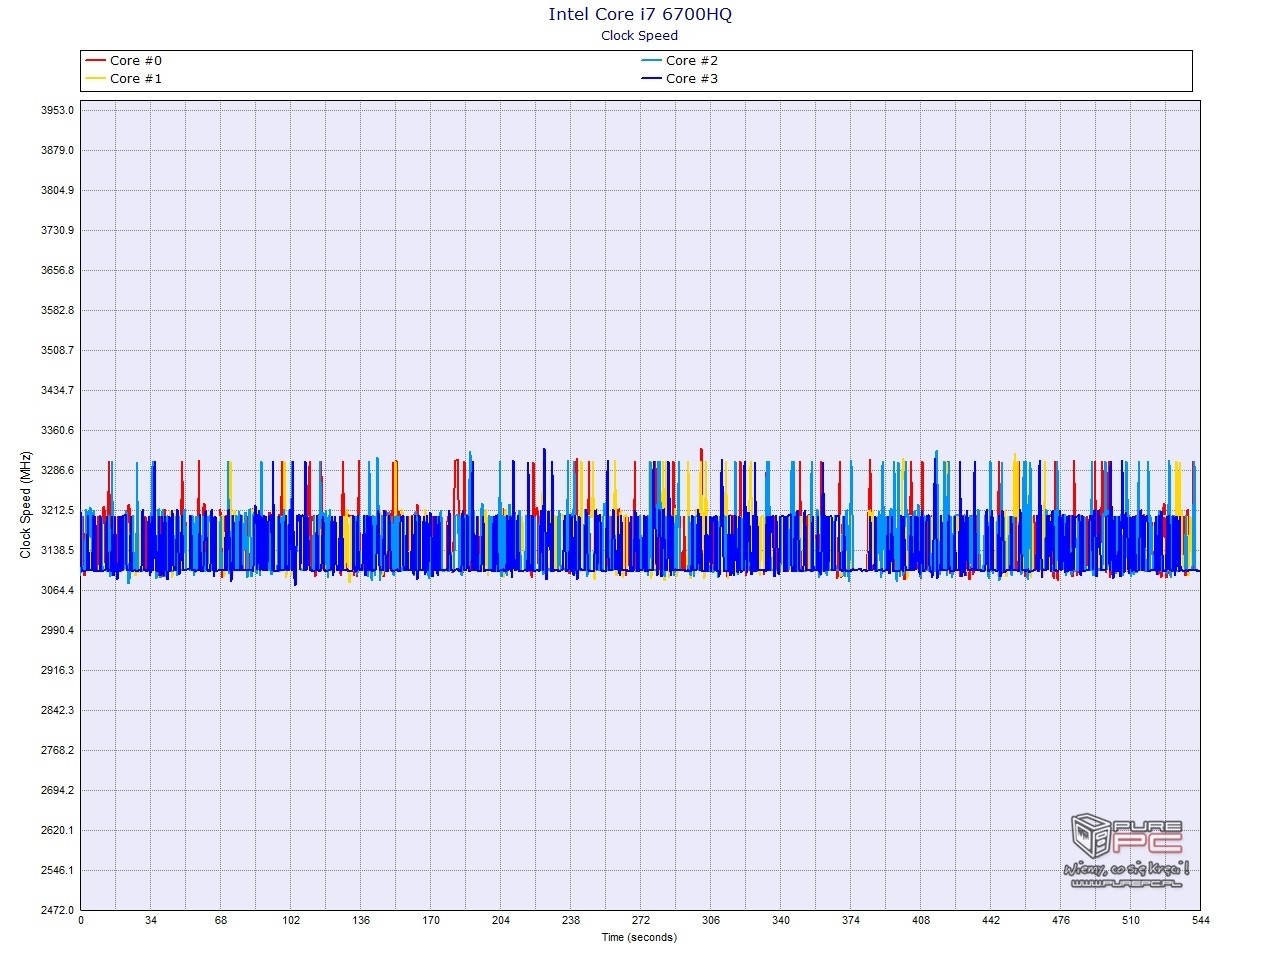Click the 3730.9 y-axis value

pos(57,230)
